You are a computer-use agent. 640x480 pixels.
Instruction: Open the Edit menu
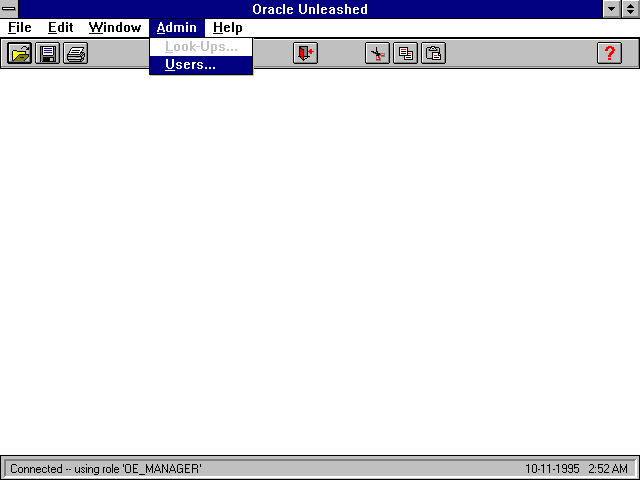pyautogui.click(x=60, y=28)
